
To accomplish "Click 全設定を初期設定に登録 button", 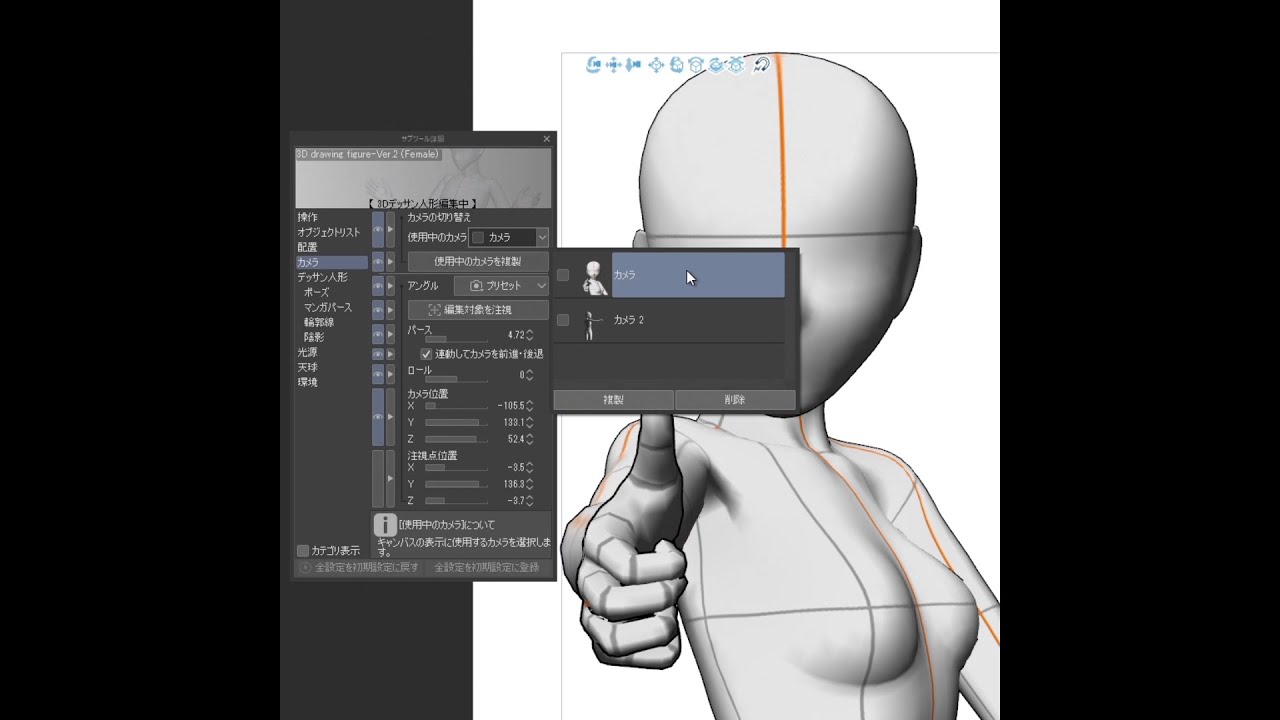I will coord(486,567).
